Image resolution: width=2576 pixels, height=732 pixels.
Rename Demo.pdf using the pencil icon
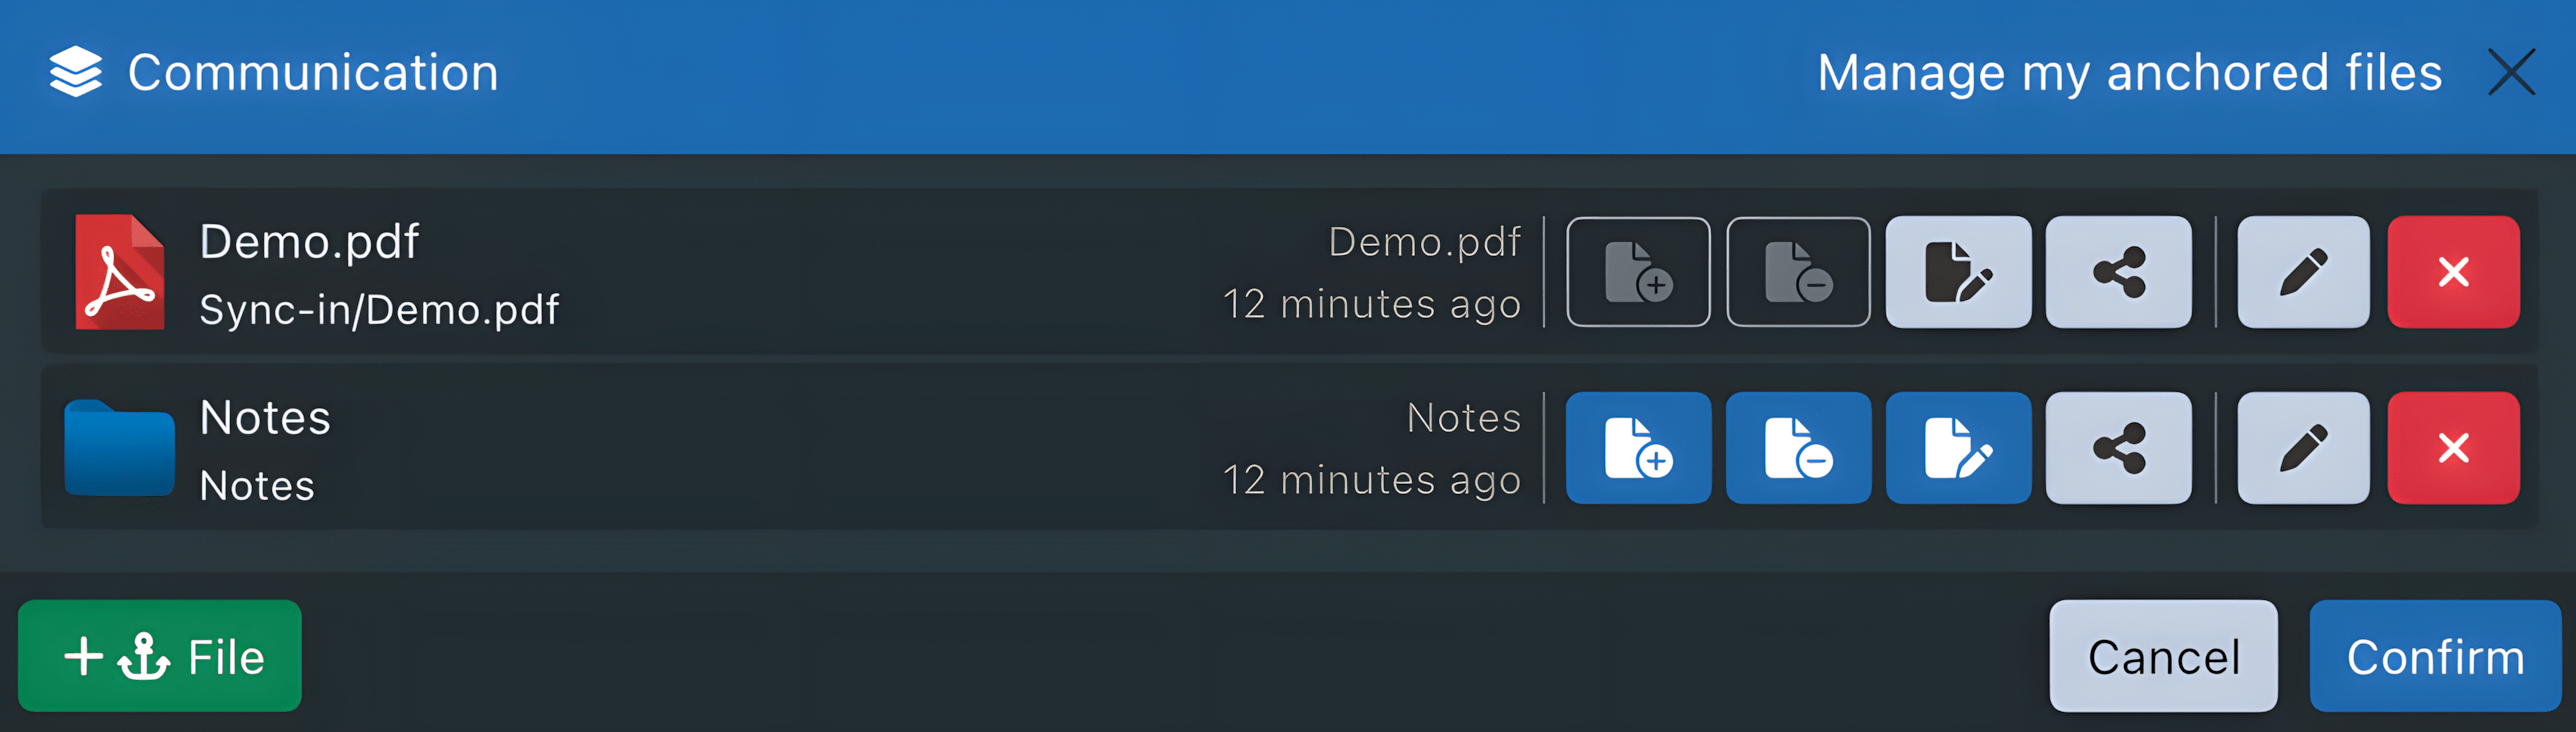[x=2302, y=271]
